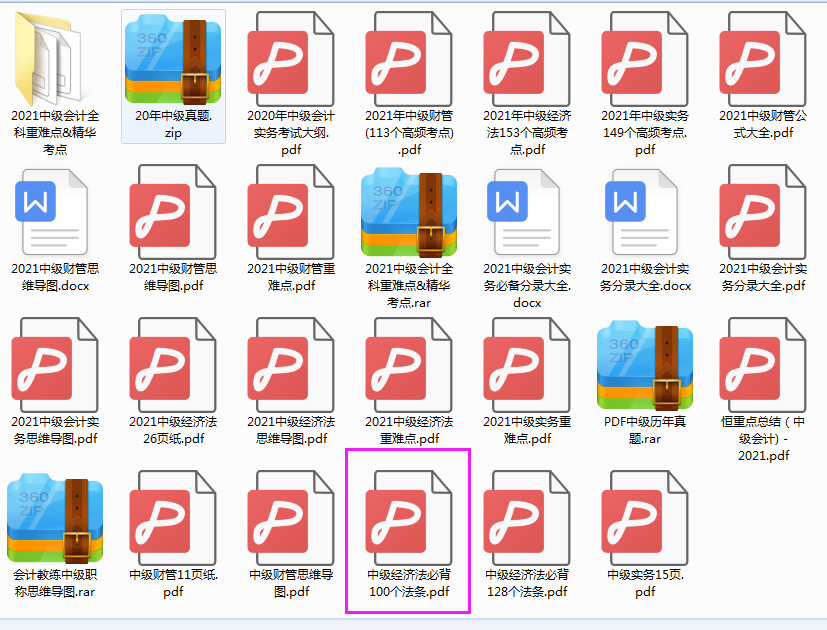Click the file name '2021年中级实务149个高频考点.pdf'
This screenshot has width=827, height=630.
click(x=645, y=132)
